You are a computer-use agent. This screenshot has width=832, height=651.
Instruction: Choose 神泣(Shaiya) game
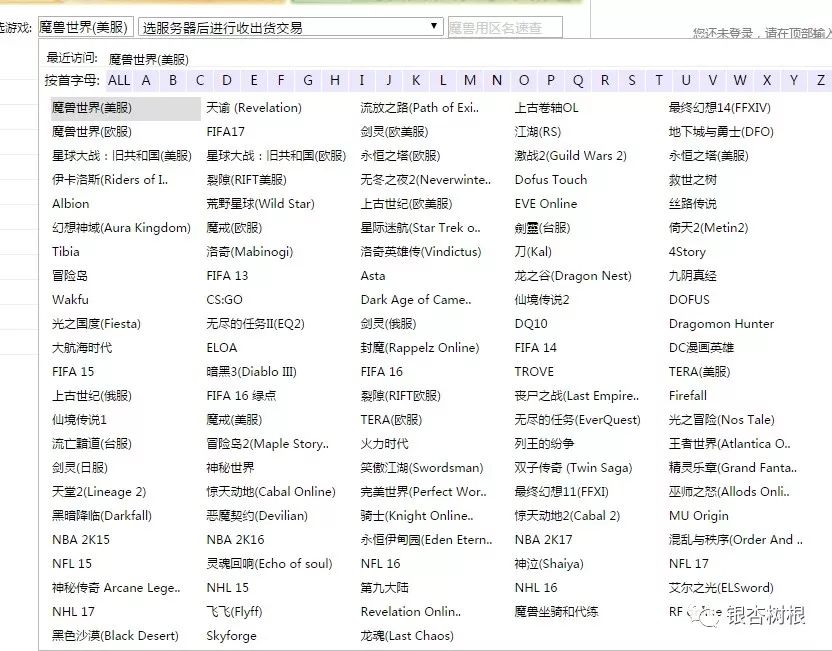click(549, 563)
